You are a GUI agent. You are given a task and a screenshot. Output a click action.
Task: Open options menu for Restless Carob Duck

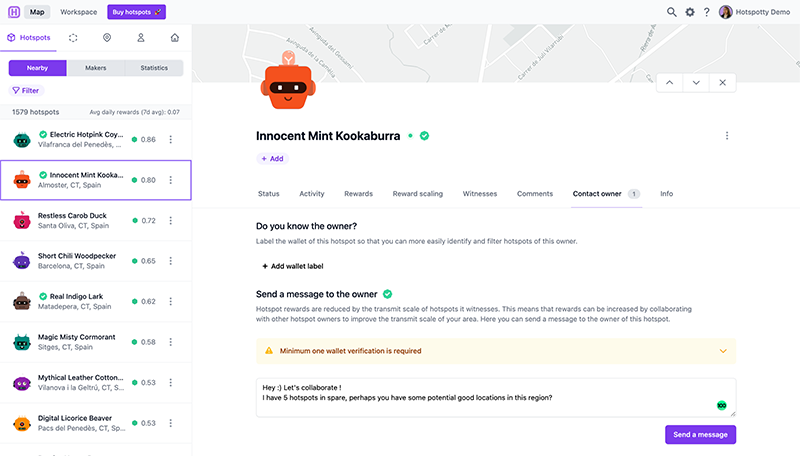[170, 220]
